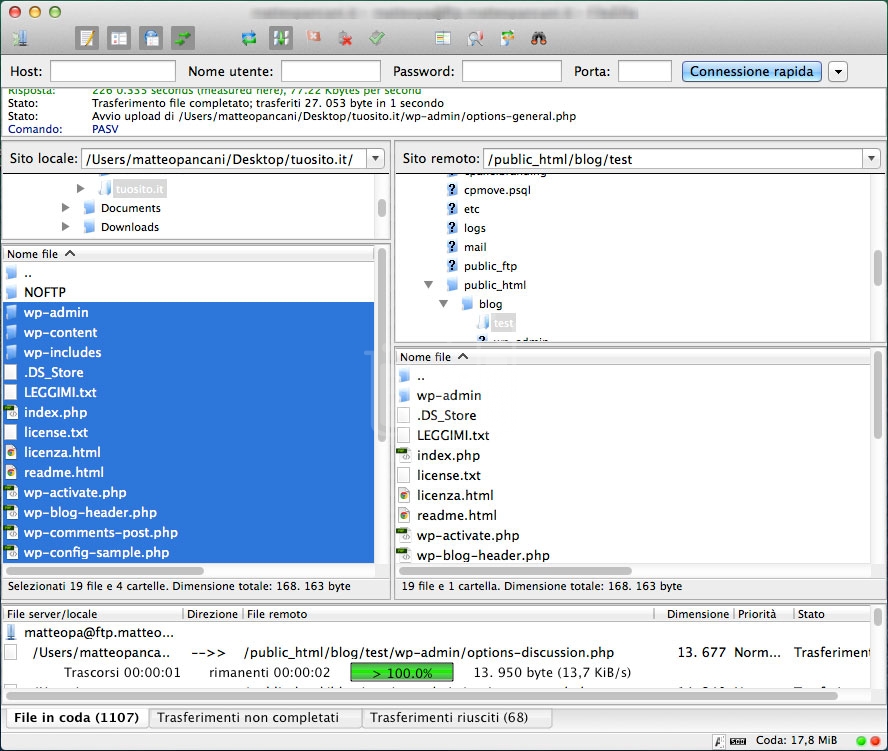
Task: Click the Password input field
Action: click(x=512, y=71)
